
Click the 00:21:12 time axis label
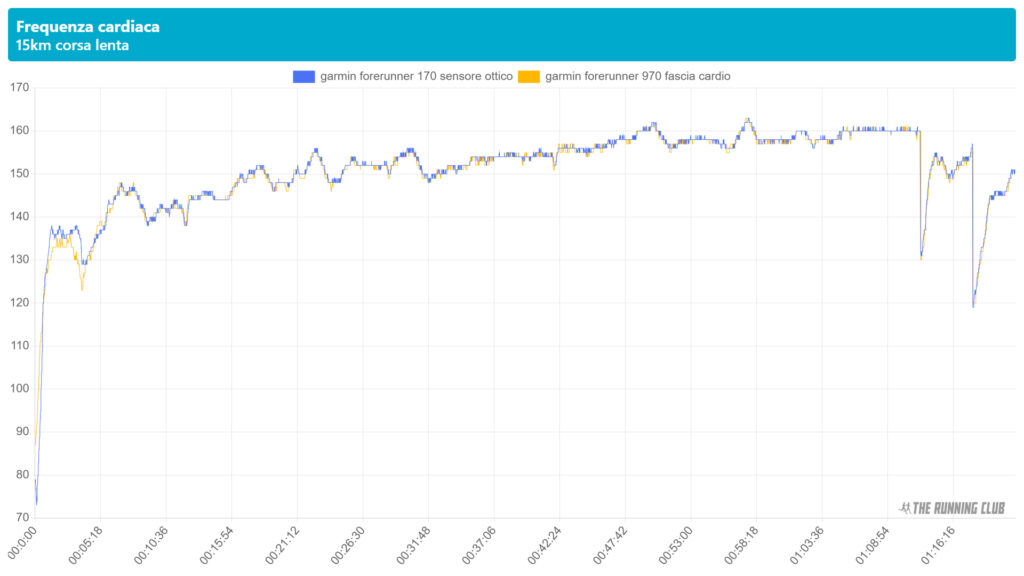point(282,545)
